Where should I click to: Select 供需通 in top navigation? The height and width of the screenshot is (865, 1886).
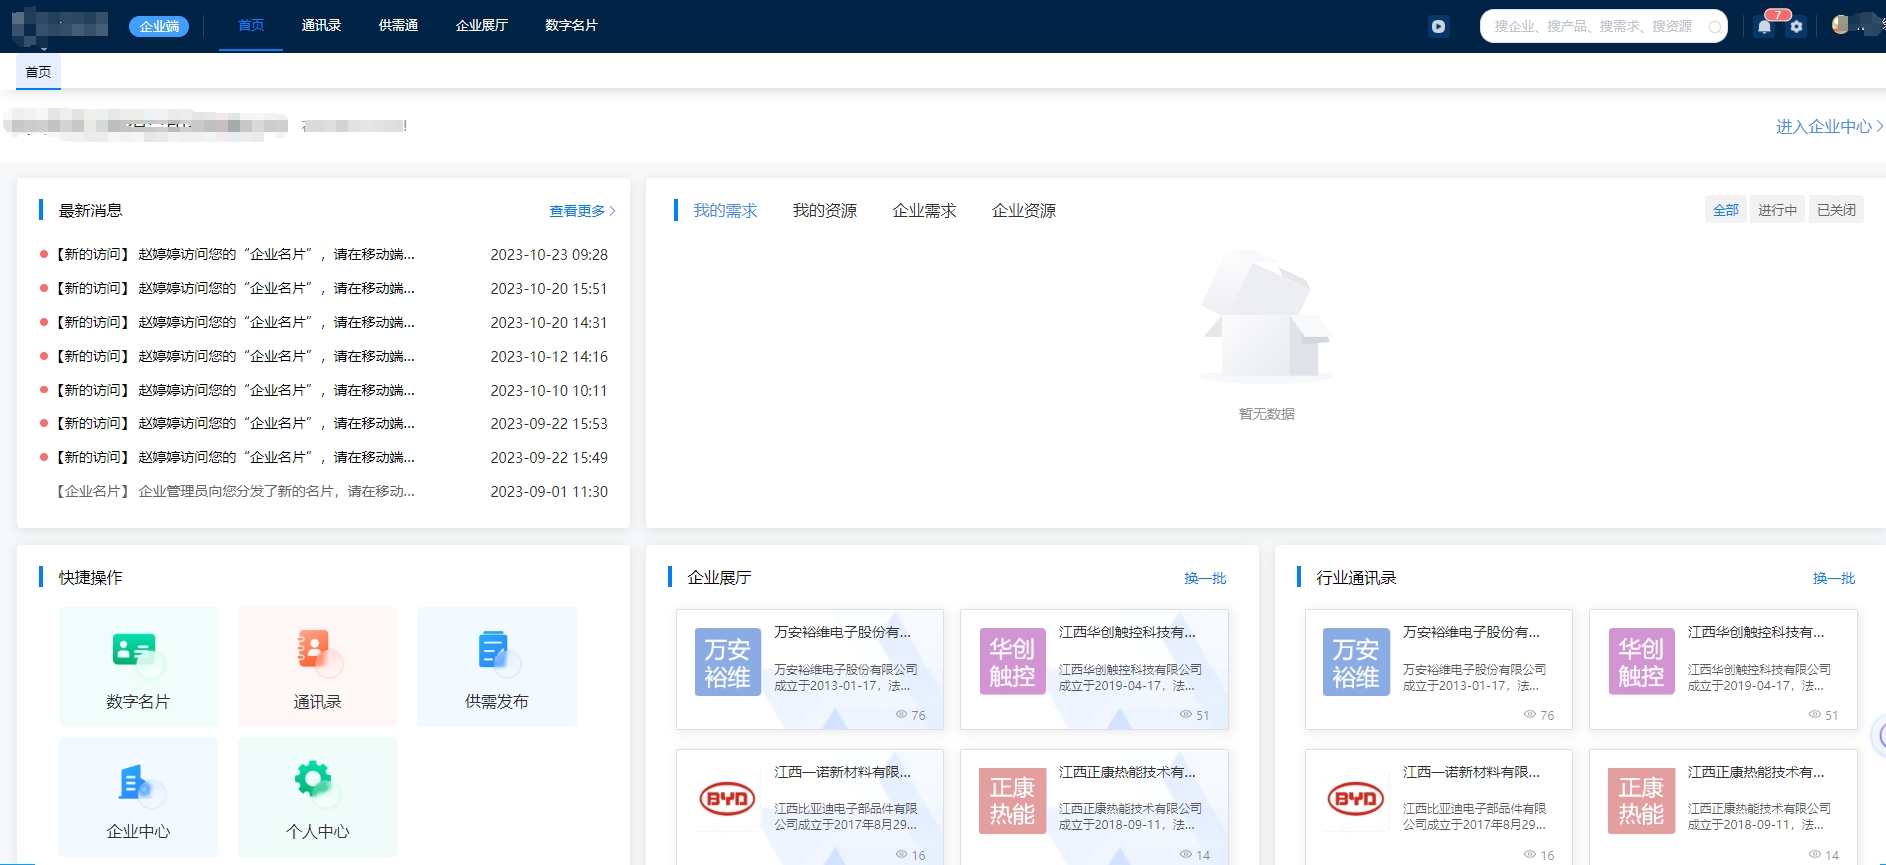398,26
